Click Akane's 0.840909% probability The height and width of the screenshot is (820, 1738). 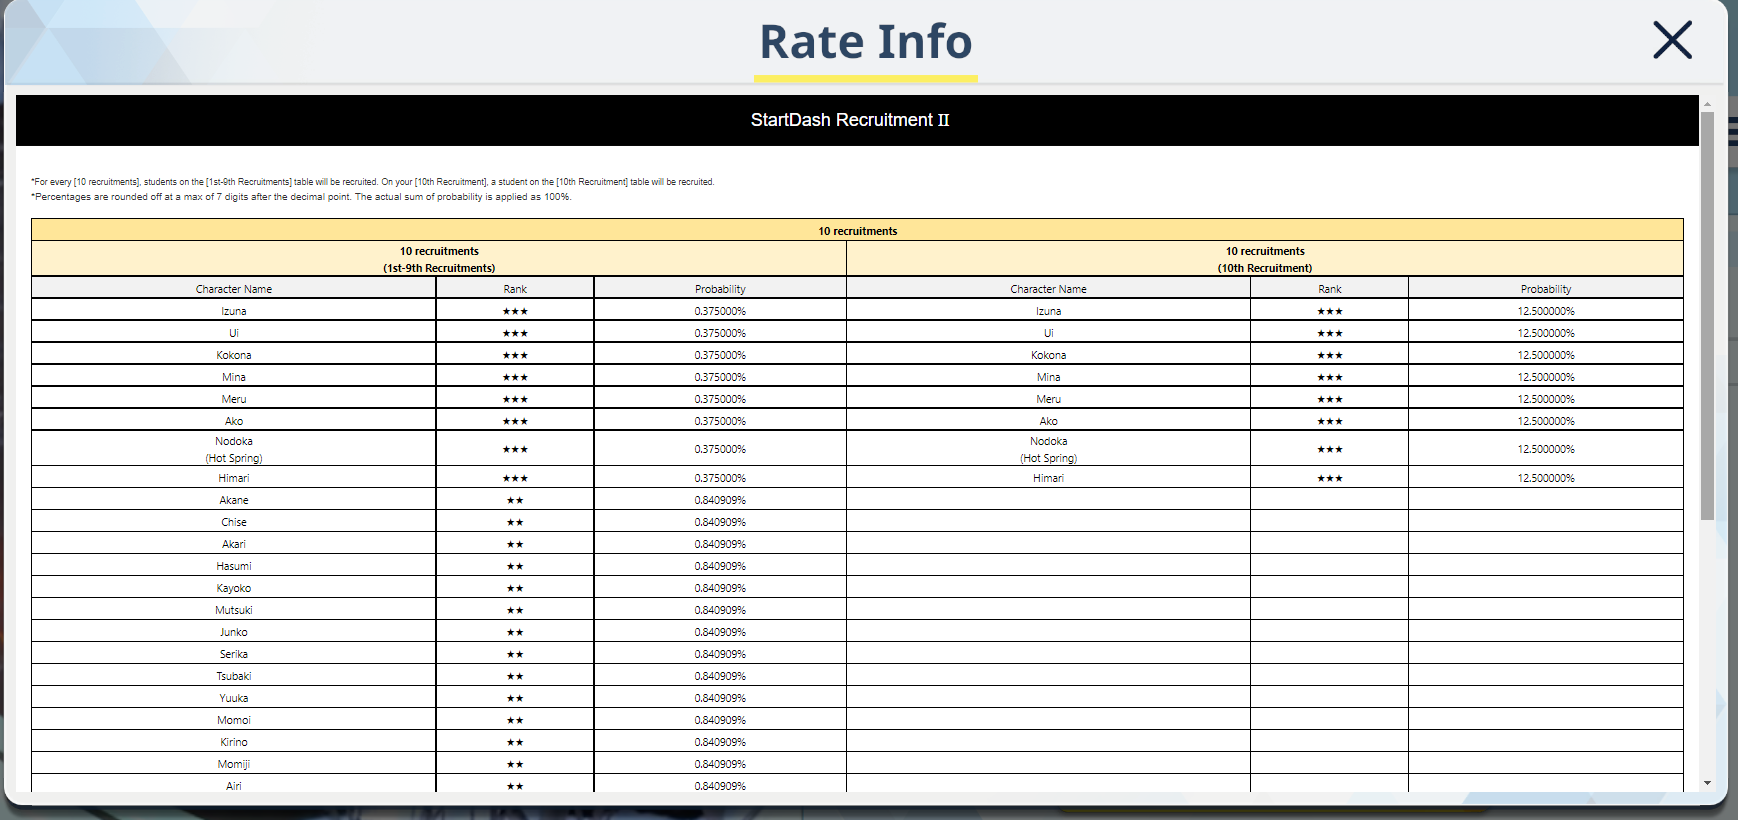click(x=720, y=500)
